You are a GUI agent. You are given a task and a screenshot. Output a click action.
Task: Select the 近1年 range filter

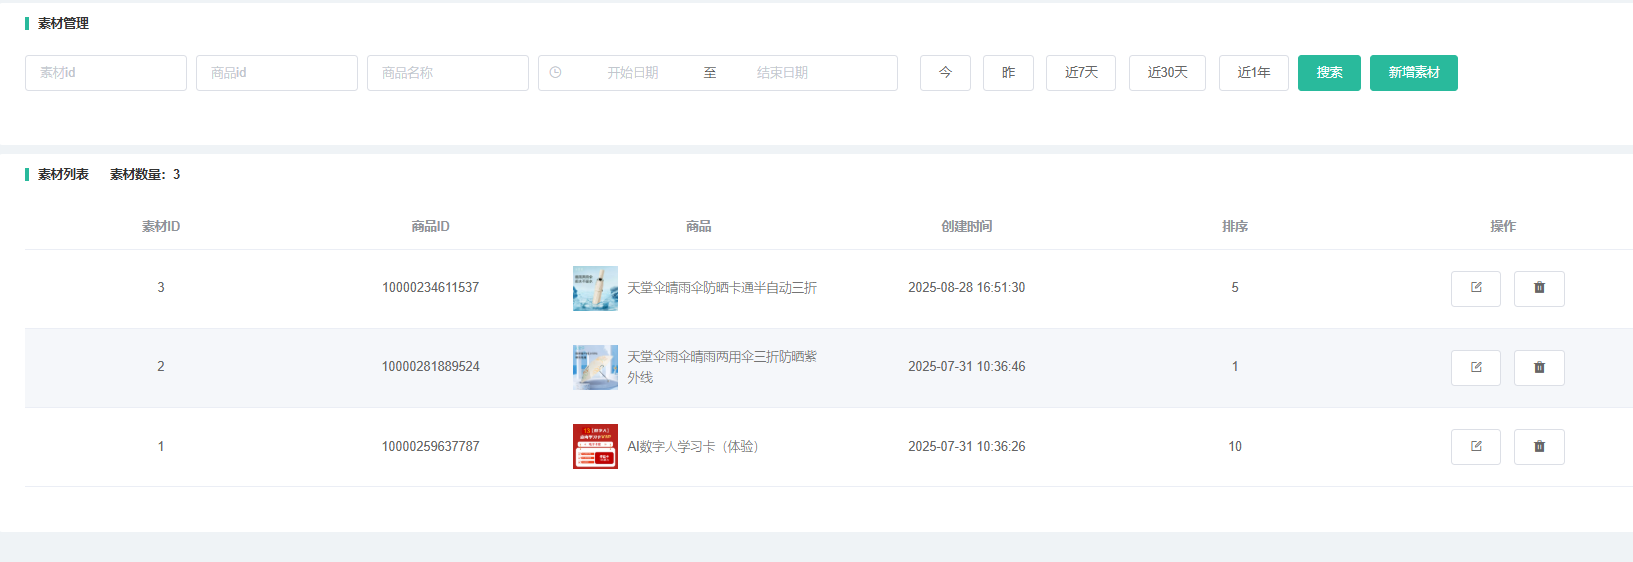1253,73
